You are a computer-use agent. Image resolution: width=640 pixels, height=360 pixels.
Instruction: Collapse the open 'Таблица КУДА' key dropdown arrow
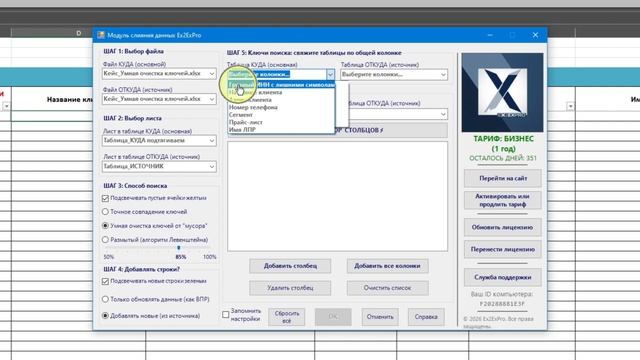330,74
